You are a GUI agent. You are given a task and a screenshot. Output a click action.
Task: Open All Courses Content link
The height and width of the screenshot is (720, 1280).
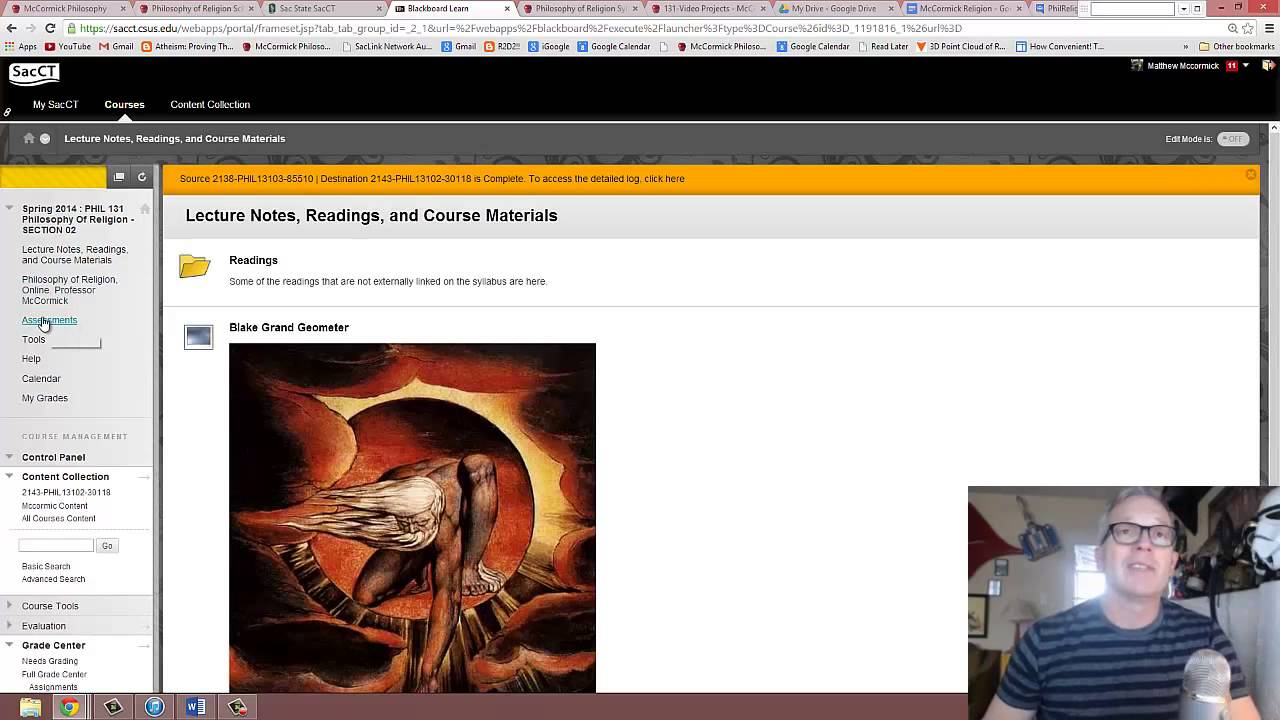tap(59, 519)
